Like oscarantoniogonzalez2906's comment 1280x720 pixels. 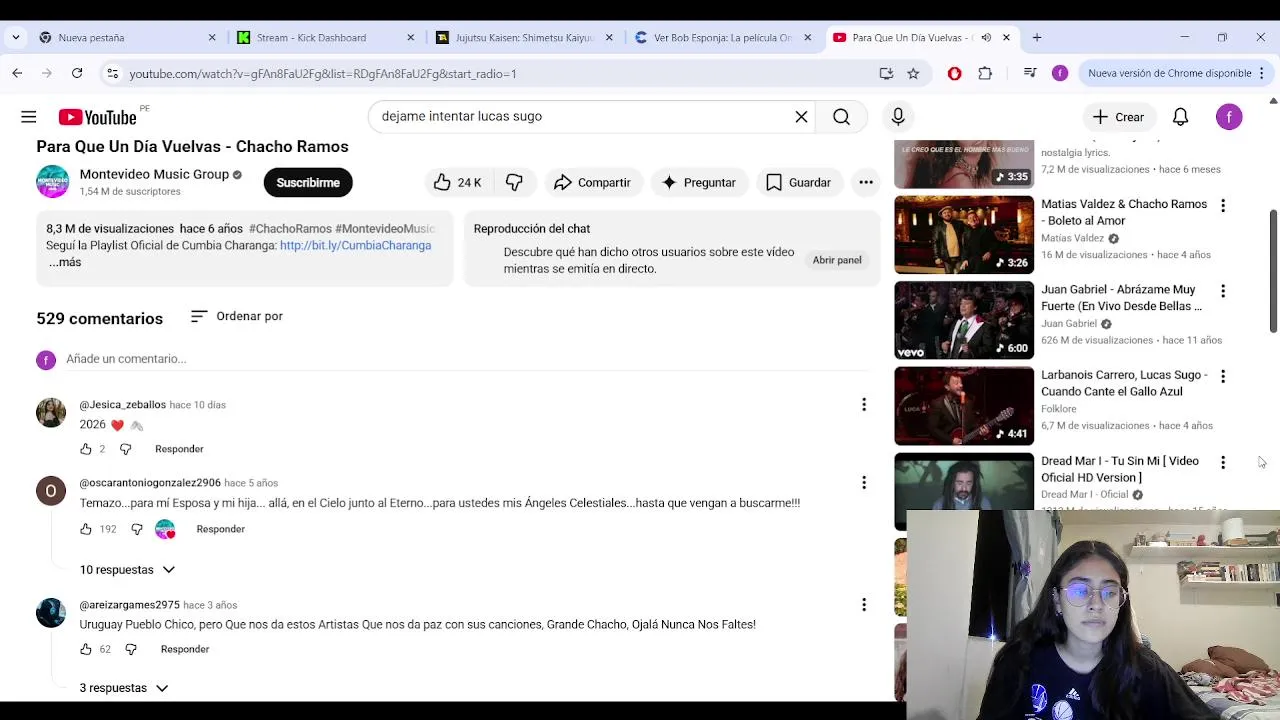(x=86, y=529)
